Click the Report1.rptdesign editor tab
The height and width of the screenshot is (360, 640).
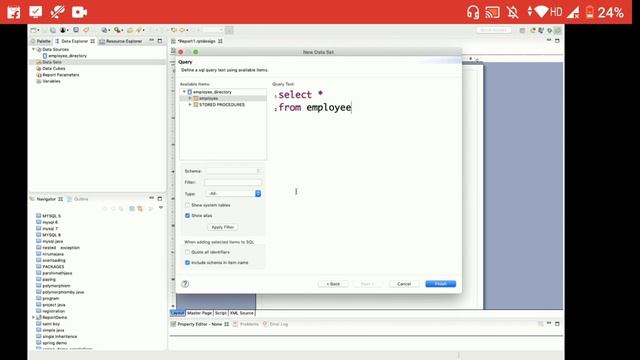pos(197,41)
